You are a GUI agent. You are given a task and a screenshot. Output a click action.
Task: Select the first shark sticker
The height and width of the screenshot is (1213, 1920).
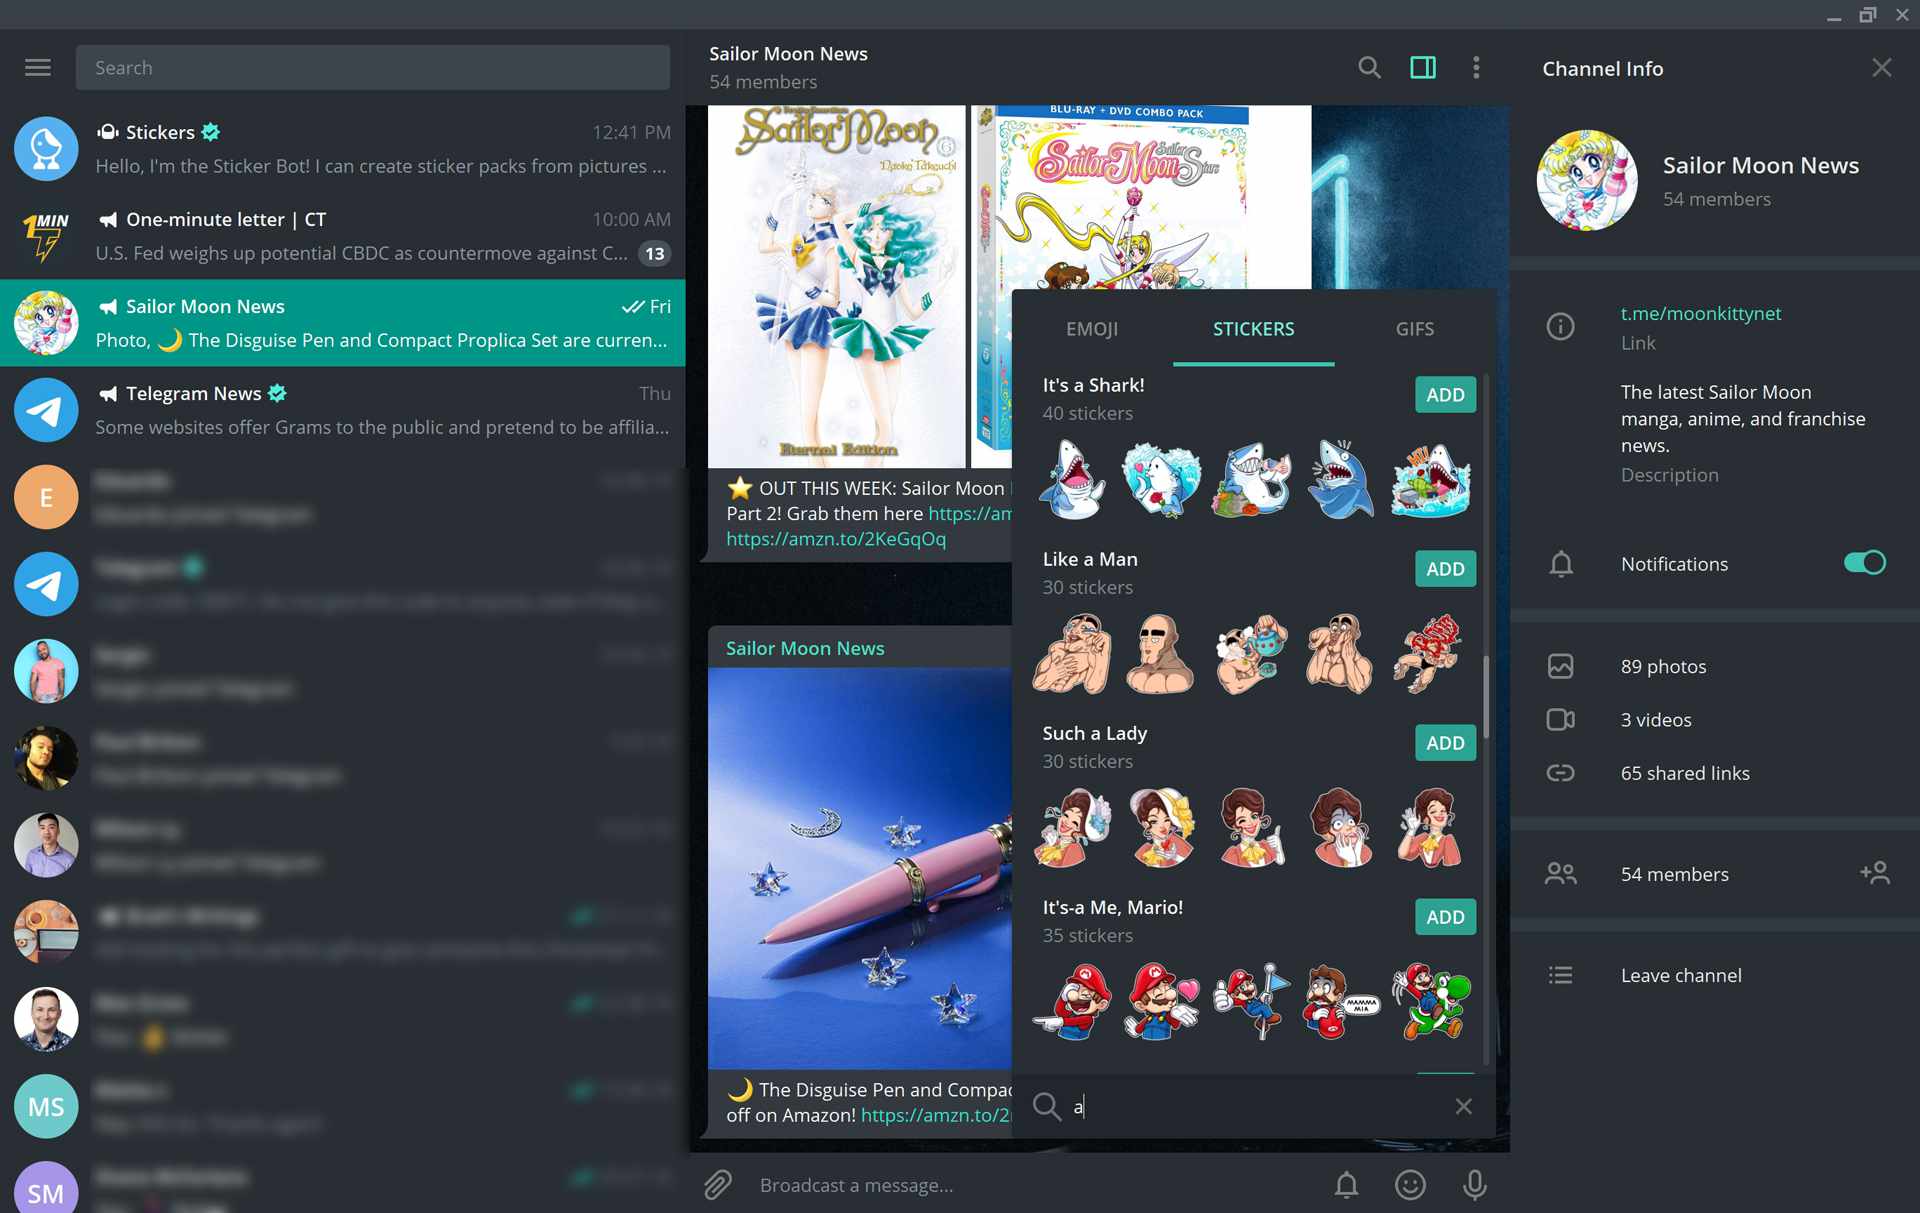(1072, 480)
